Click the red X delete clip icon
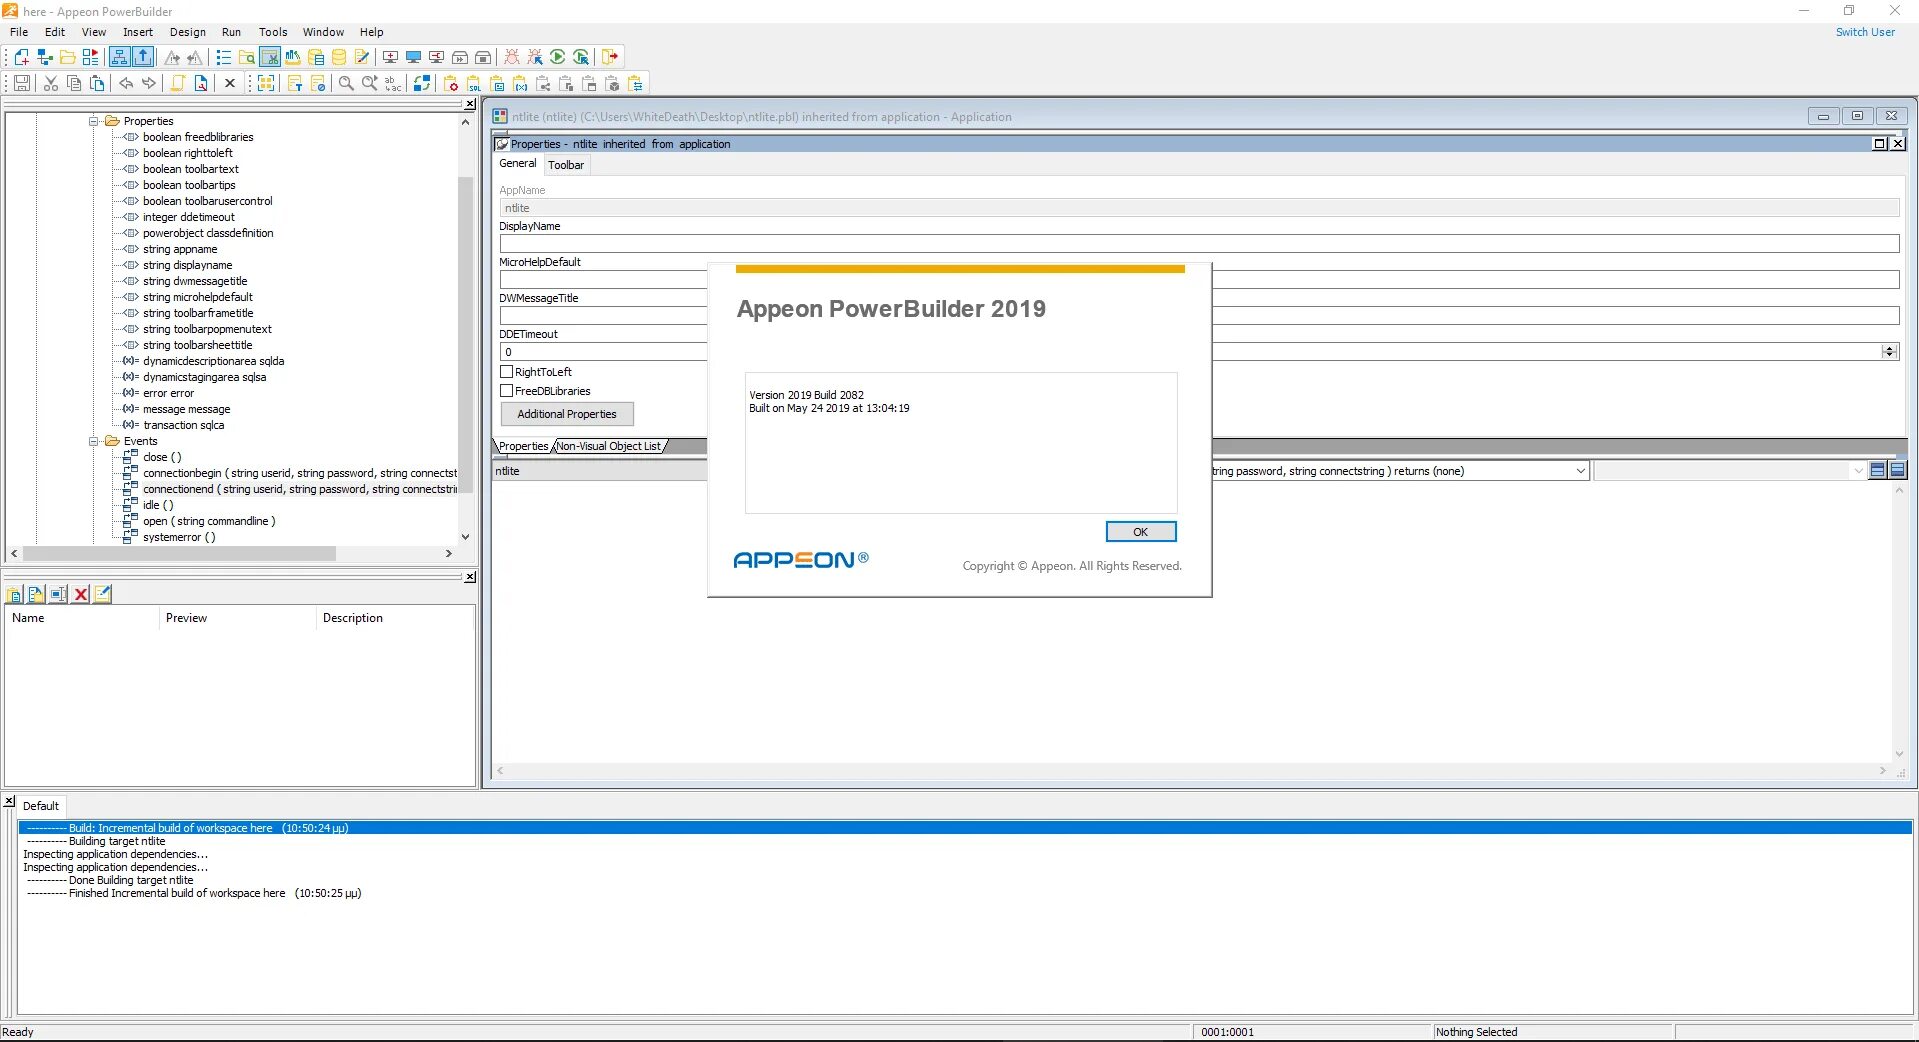 [x=81, y=594]
